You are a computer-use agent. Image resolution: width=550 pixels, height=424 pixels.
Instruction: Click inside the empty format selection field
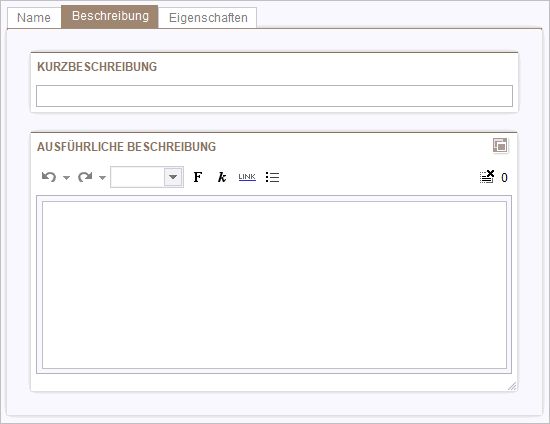click(138, 177)
